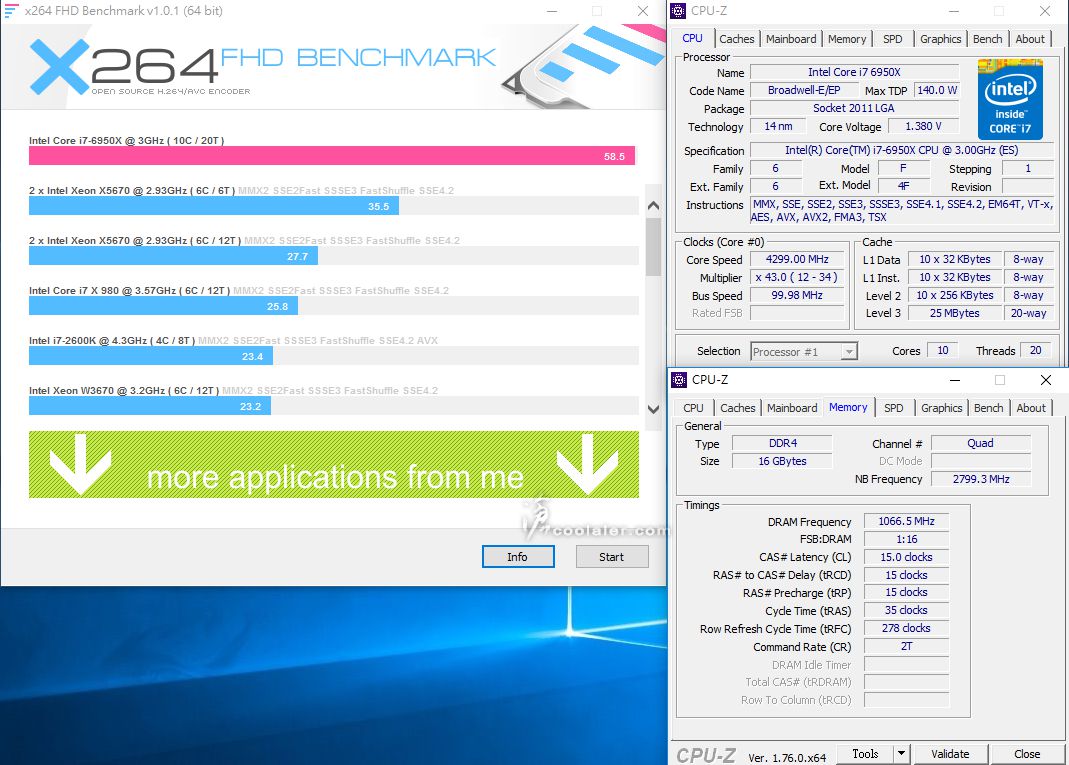The height and width of the screenshot is (765, 1069).
Task: Click the Tools button in CPU-Z
Action: click(x=865, y=753)
